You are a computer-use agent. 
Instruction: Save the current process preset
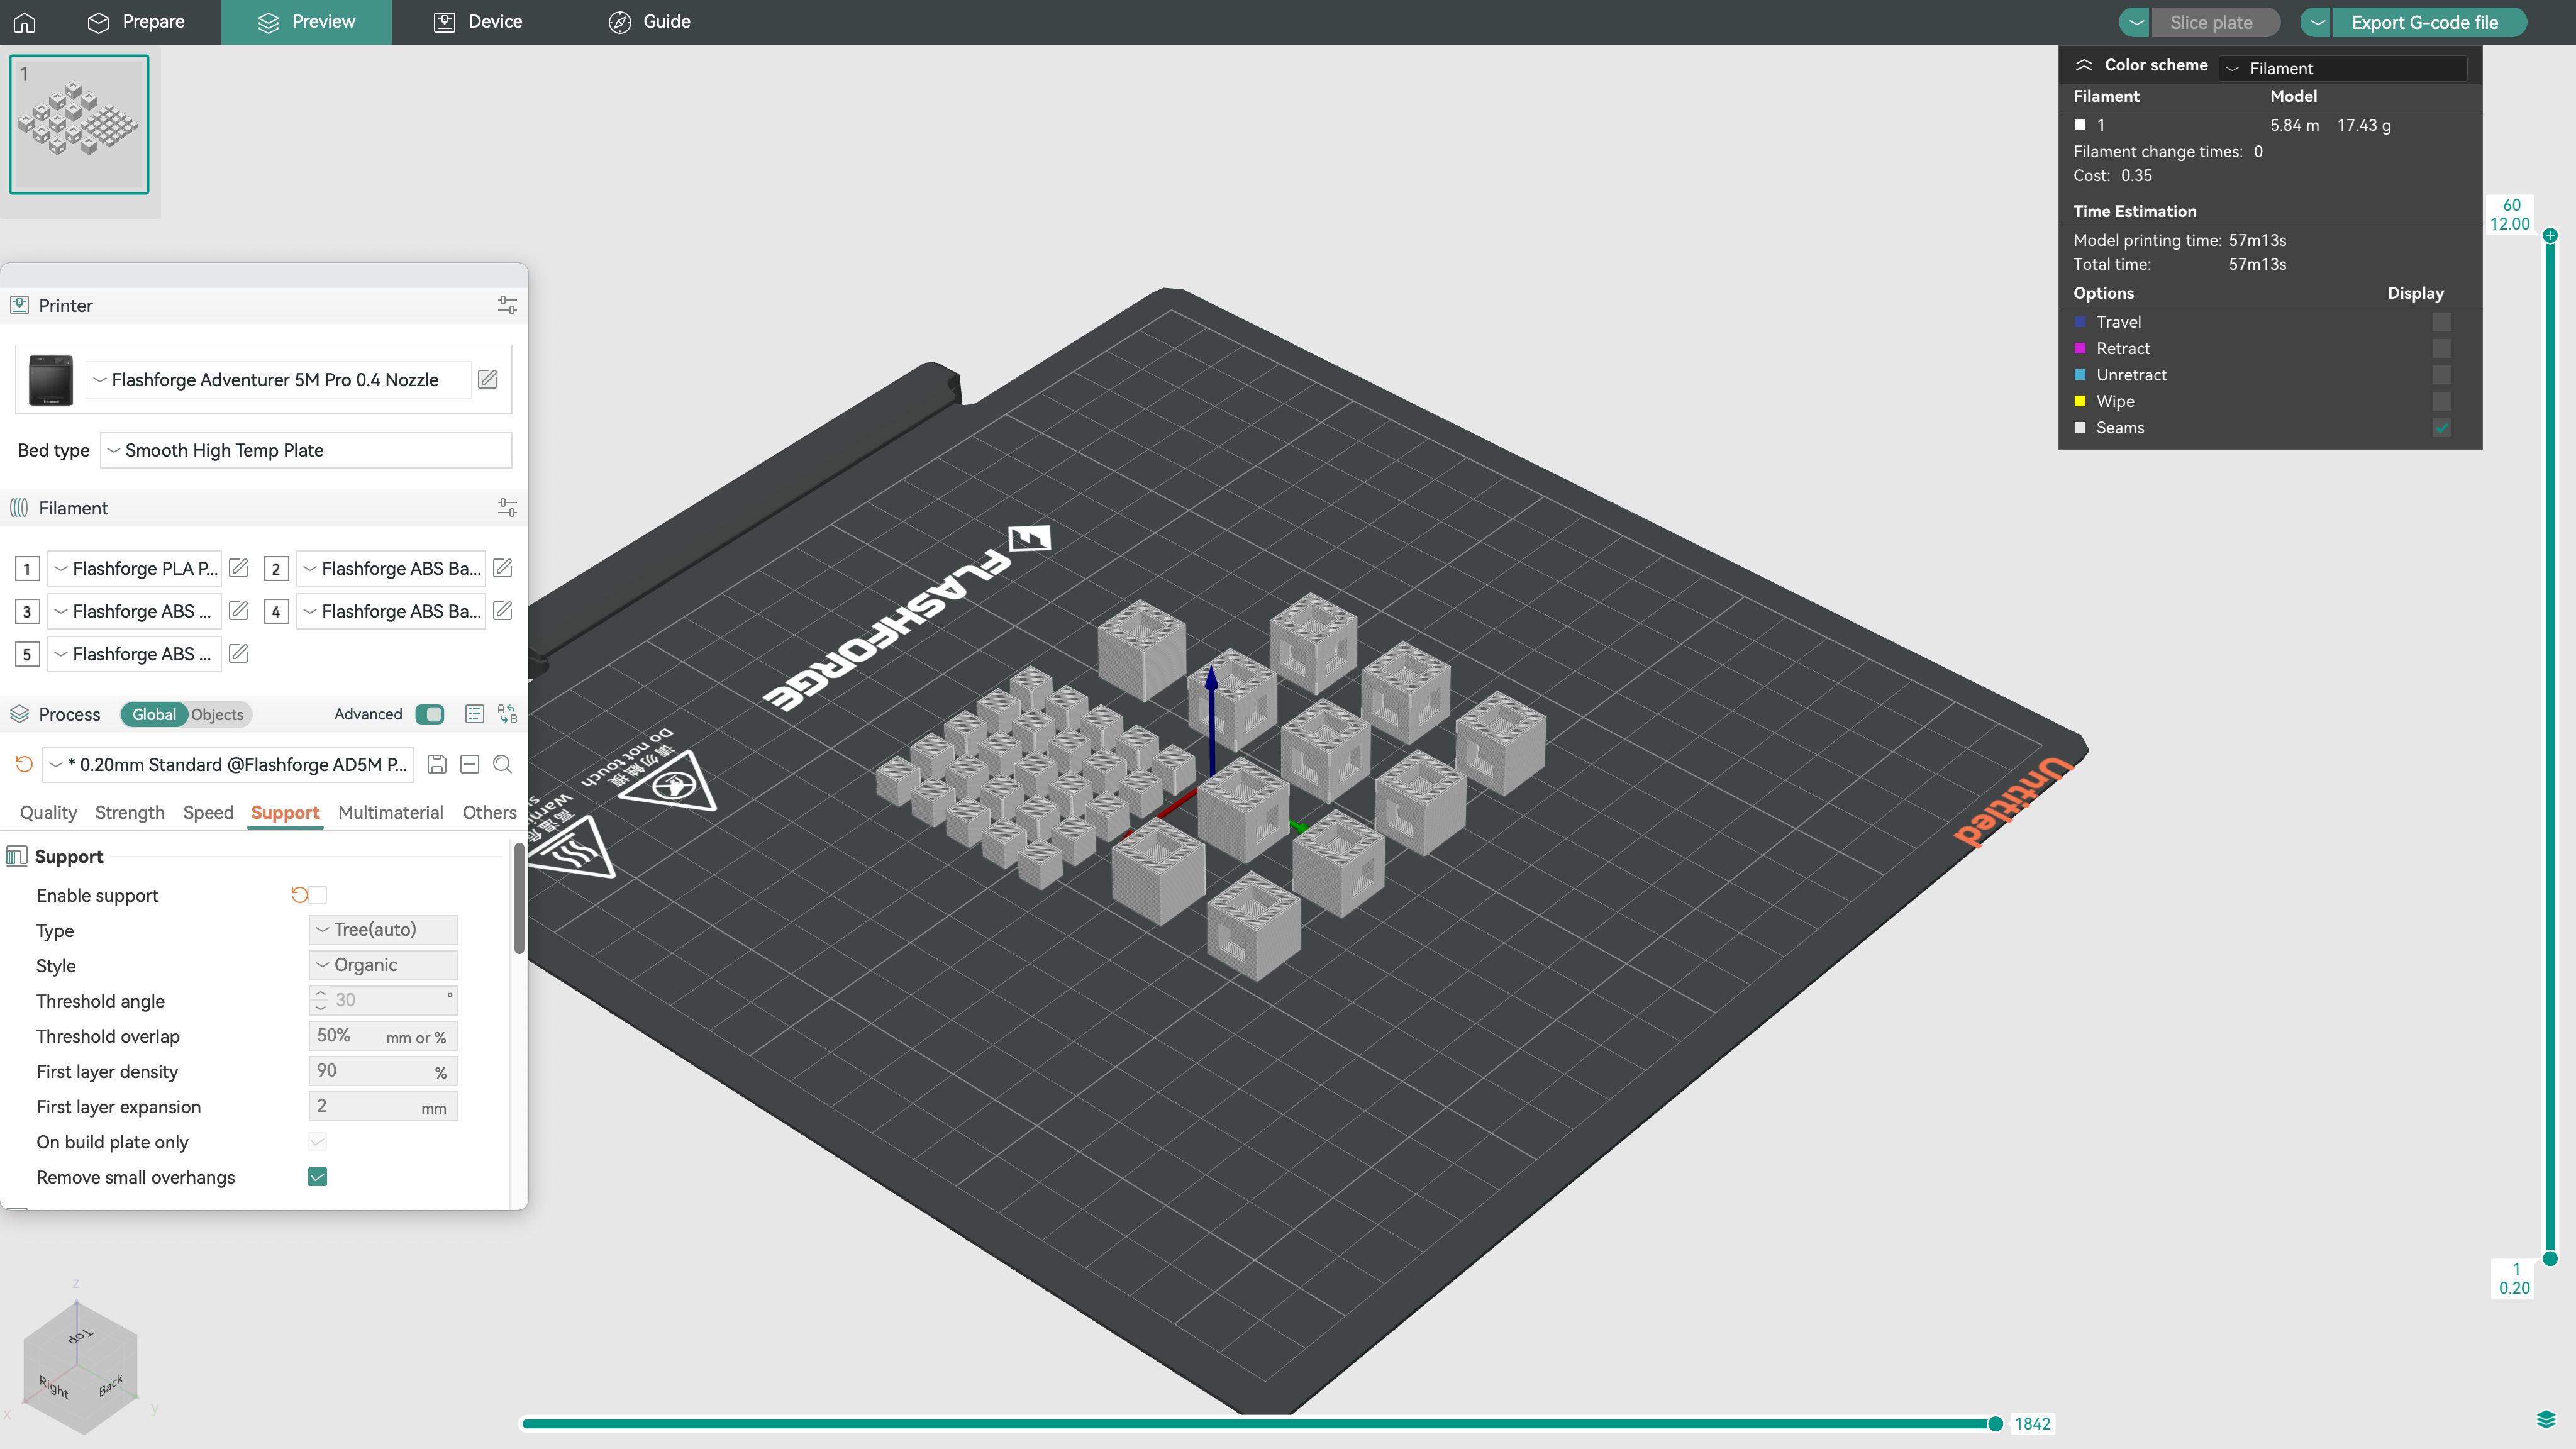click(x=437, y=764)
